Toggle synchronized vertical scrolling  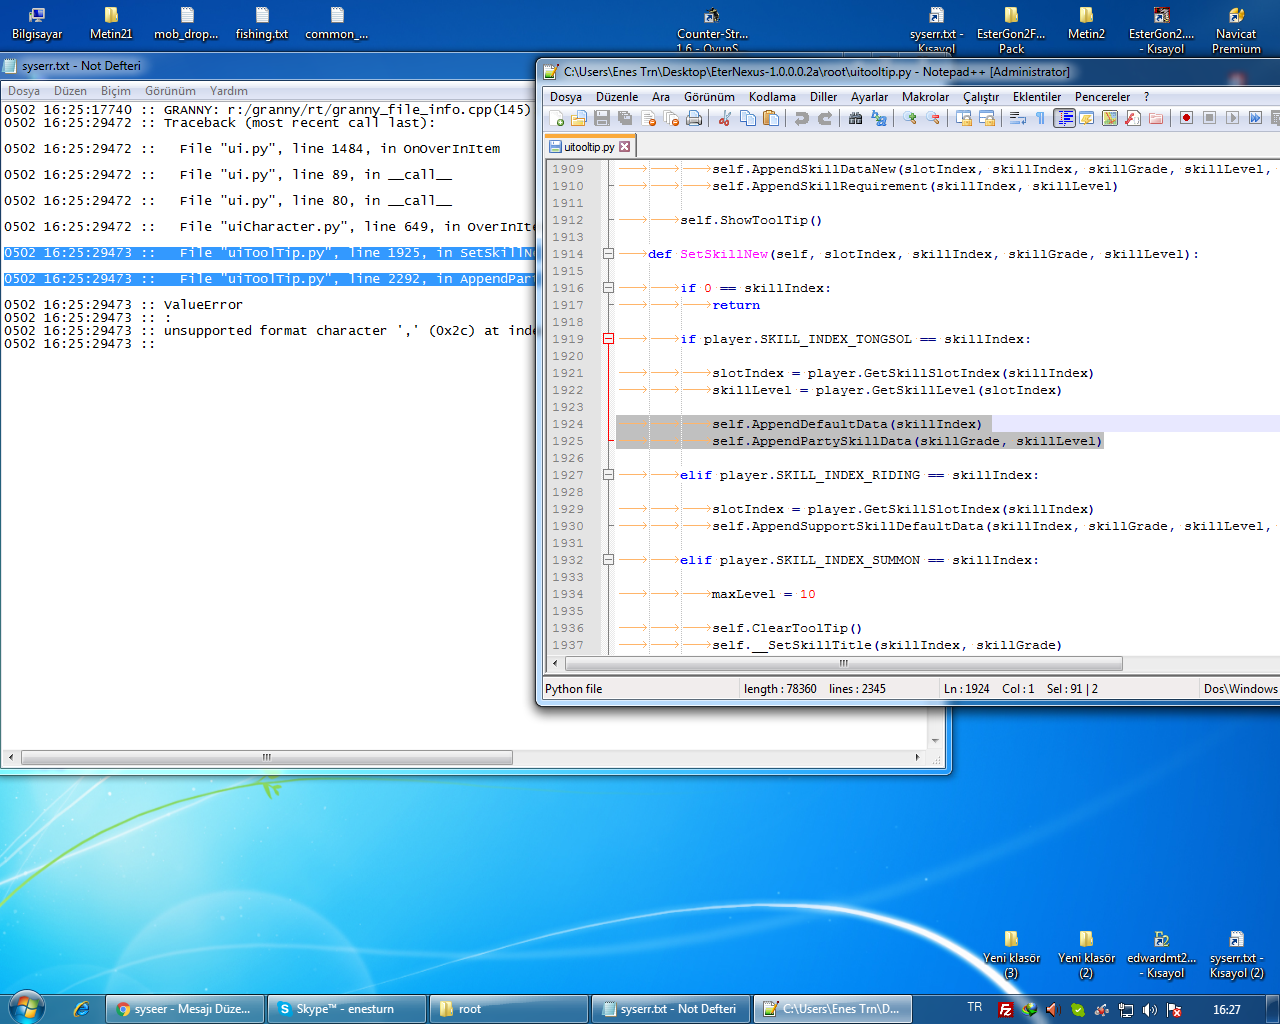(963, 118)
